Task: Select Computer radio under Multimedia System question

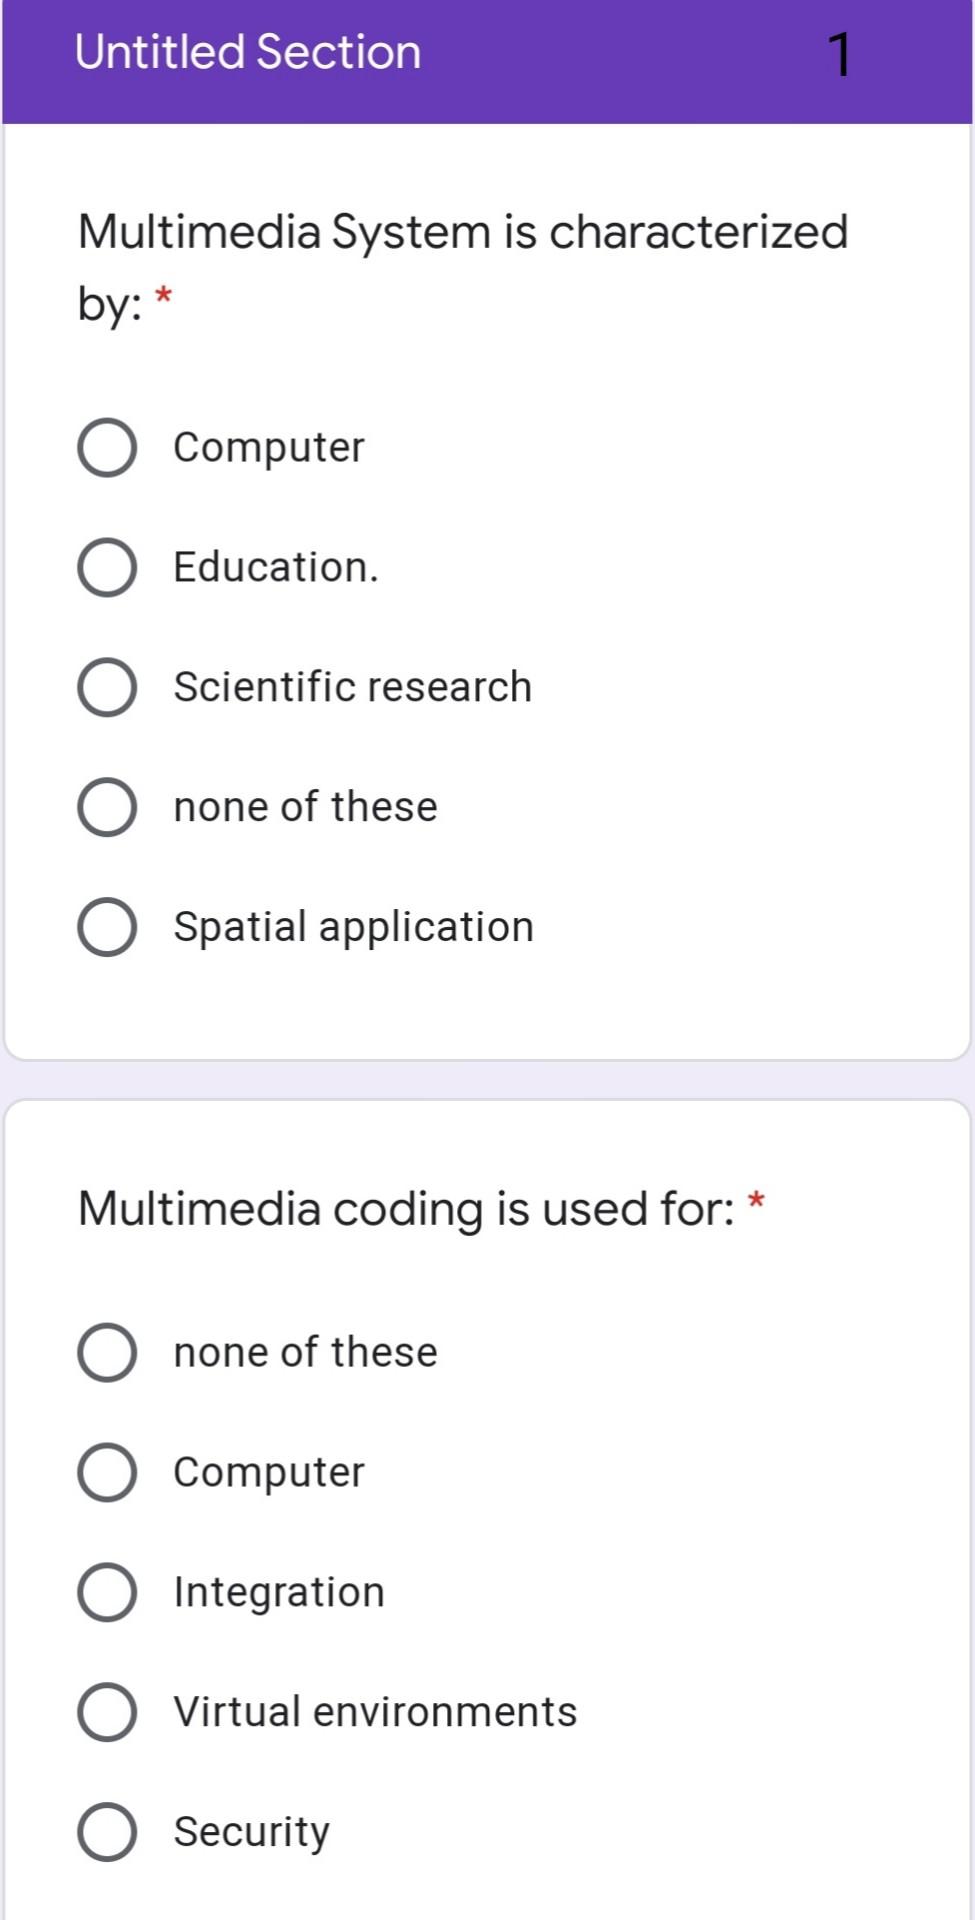Action: coord(107,447)
